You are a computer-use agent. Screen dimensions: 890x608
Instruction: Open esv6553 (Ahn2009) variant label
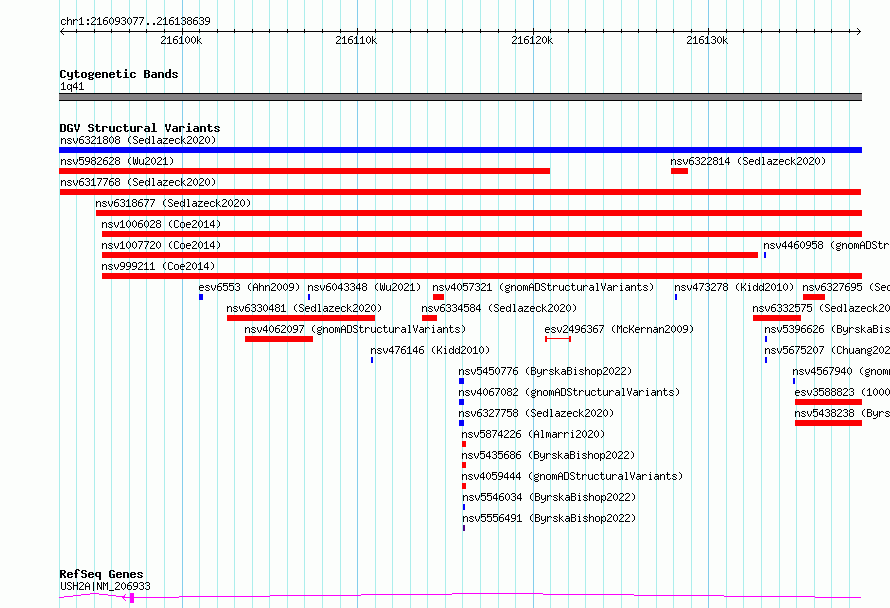pos(249,287)
